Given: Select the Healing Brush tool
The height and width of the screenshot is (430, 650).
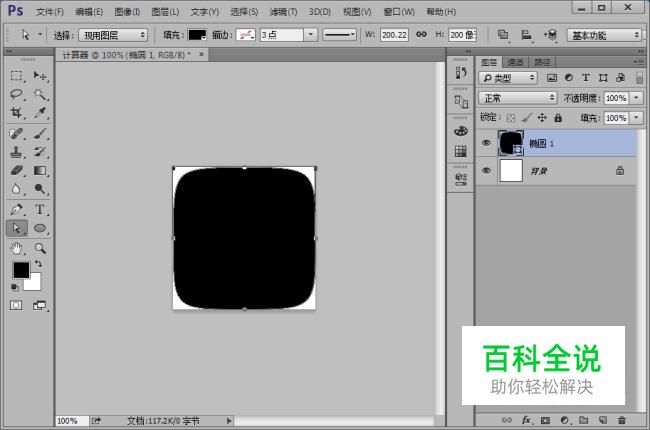Looking at the screenshot, I should tap(16, 134).
